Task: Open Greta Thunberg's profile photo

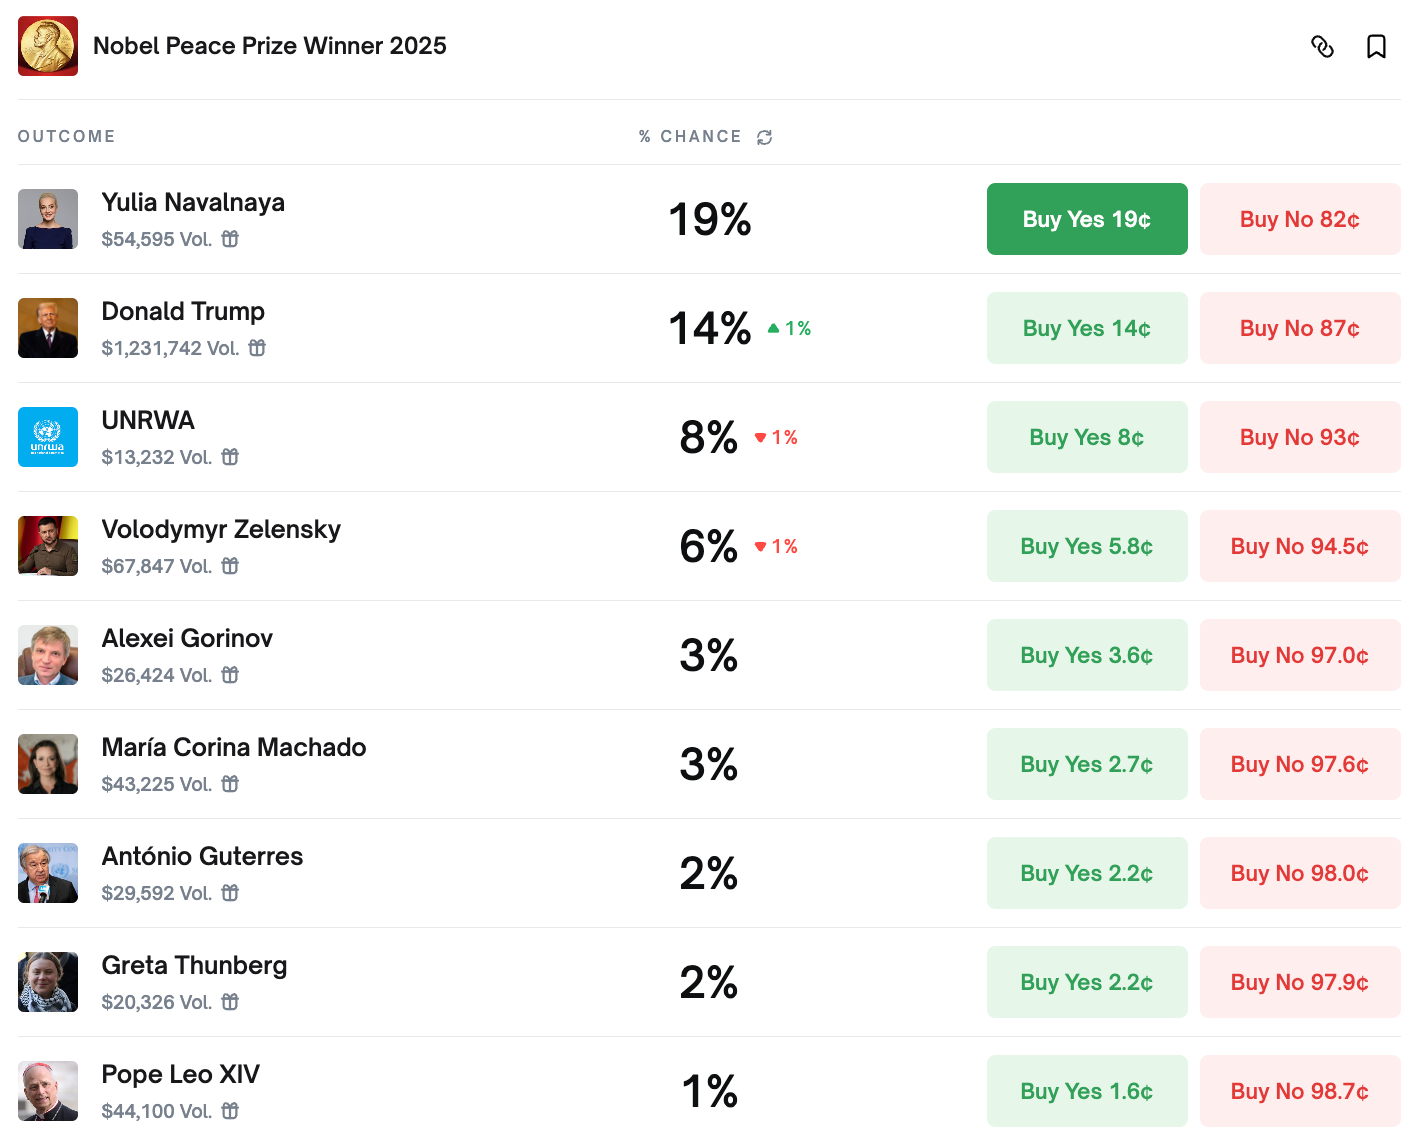Action: point(48,982)
